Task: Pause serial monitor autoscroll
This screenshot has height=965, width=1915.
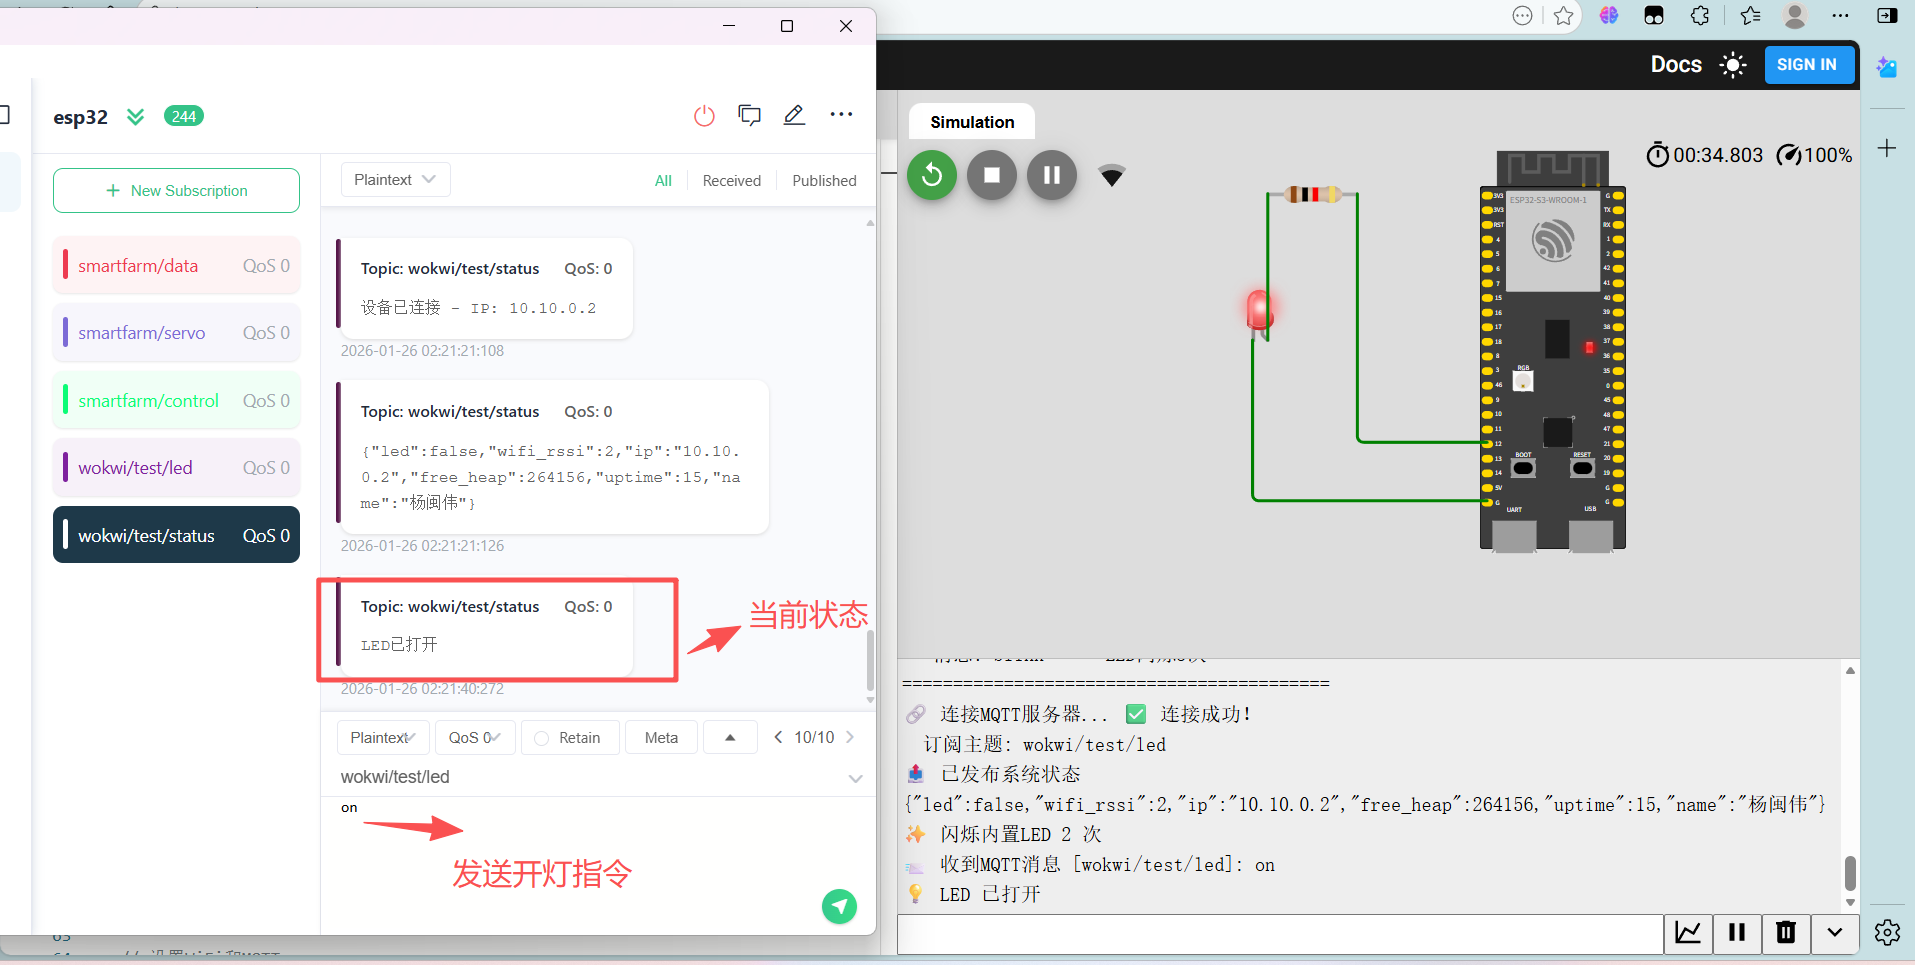Action: (1737, 932)
